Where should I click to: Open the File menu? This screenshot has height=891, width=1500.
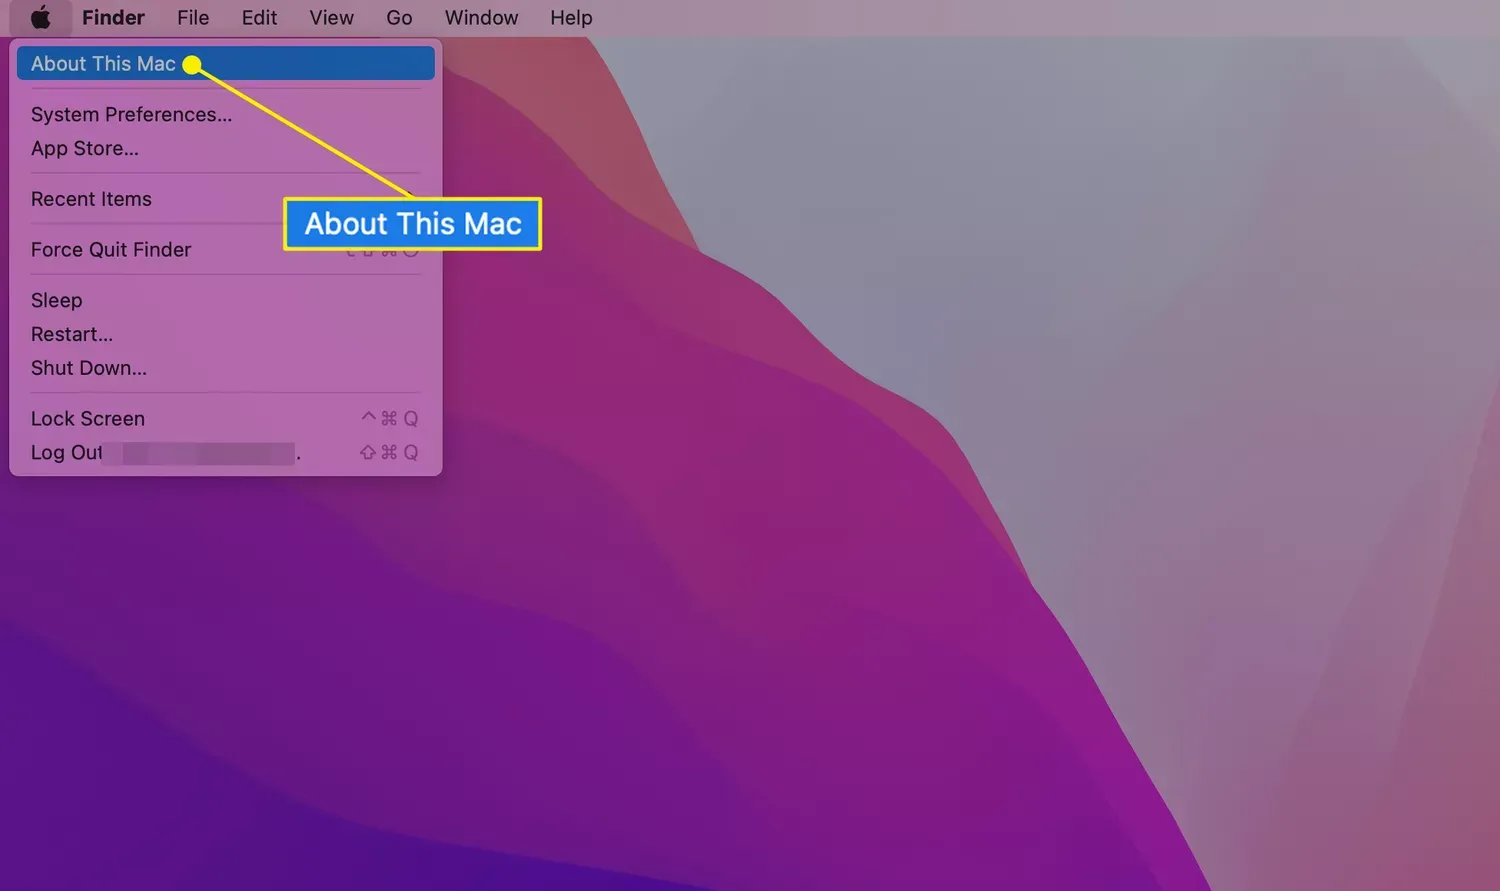click(192, 17)
